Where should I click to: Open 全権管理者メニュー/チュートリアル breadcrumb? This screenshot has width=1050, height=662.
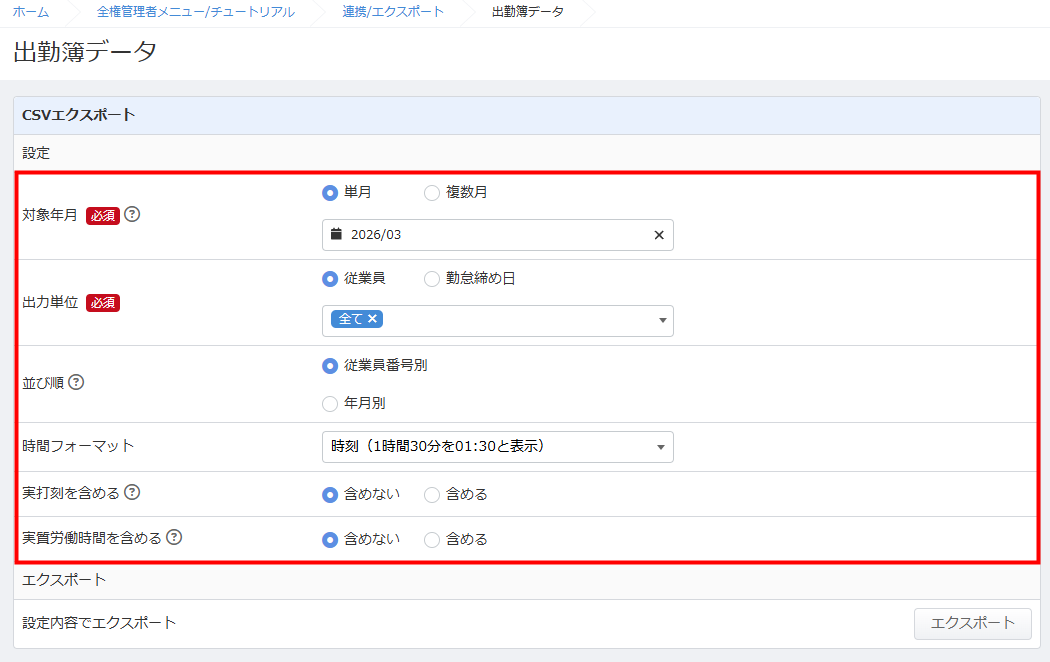pos(196,11)
